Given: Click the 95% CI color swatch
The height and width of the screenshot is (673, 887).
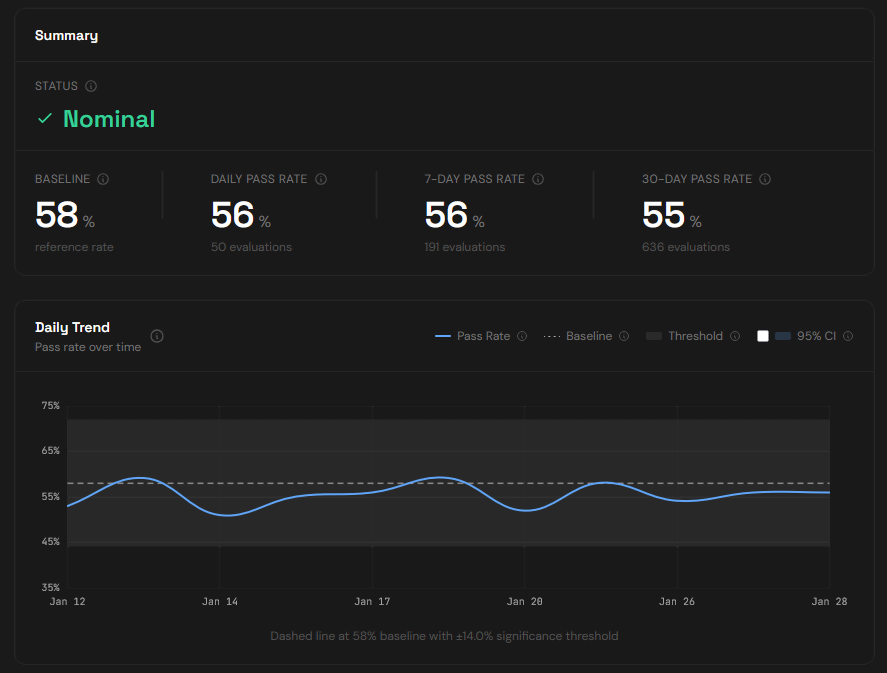Looking at the screenshot, I should [783, 337].
